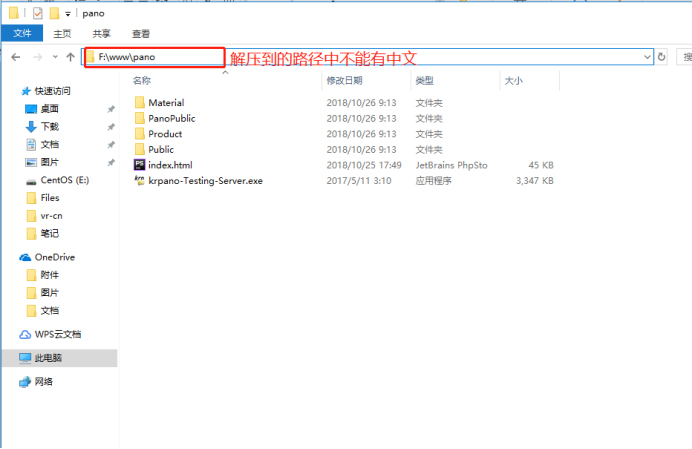The width and height of the screenshot is (692, 449).
Task: Open 图片 under quick access
Action: coord(49,162)
